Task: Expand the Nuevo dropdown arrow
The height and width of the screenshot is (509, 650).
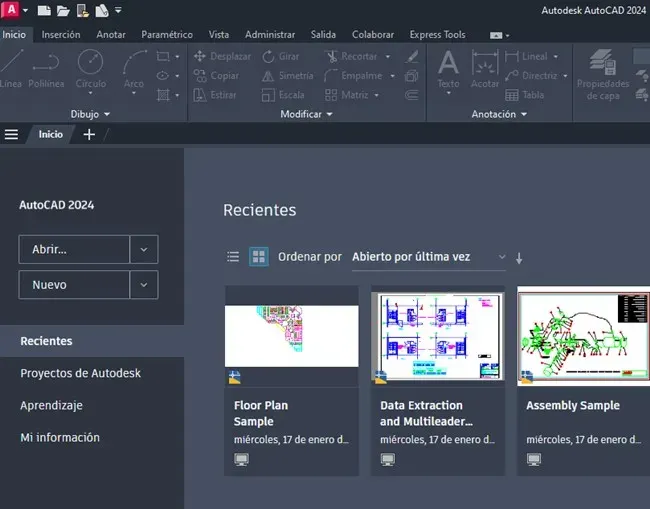Action: click(x=144, y=285)
